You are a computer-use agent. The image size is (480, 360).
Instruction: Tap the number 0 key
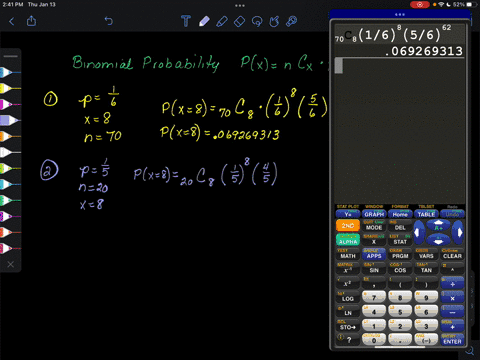[374, 340]
